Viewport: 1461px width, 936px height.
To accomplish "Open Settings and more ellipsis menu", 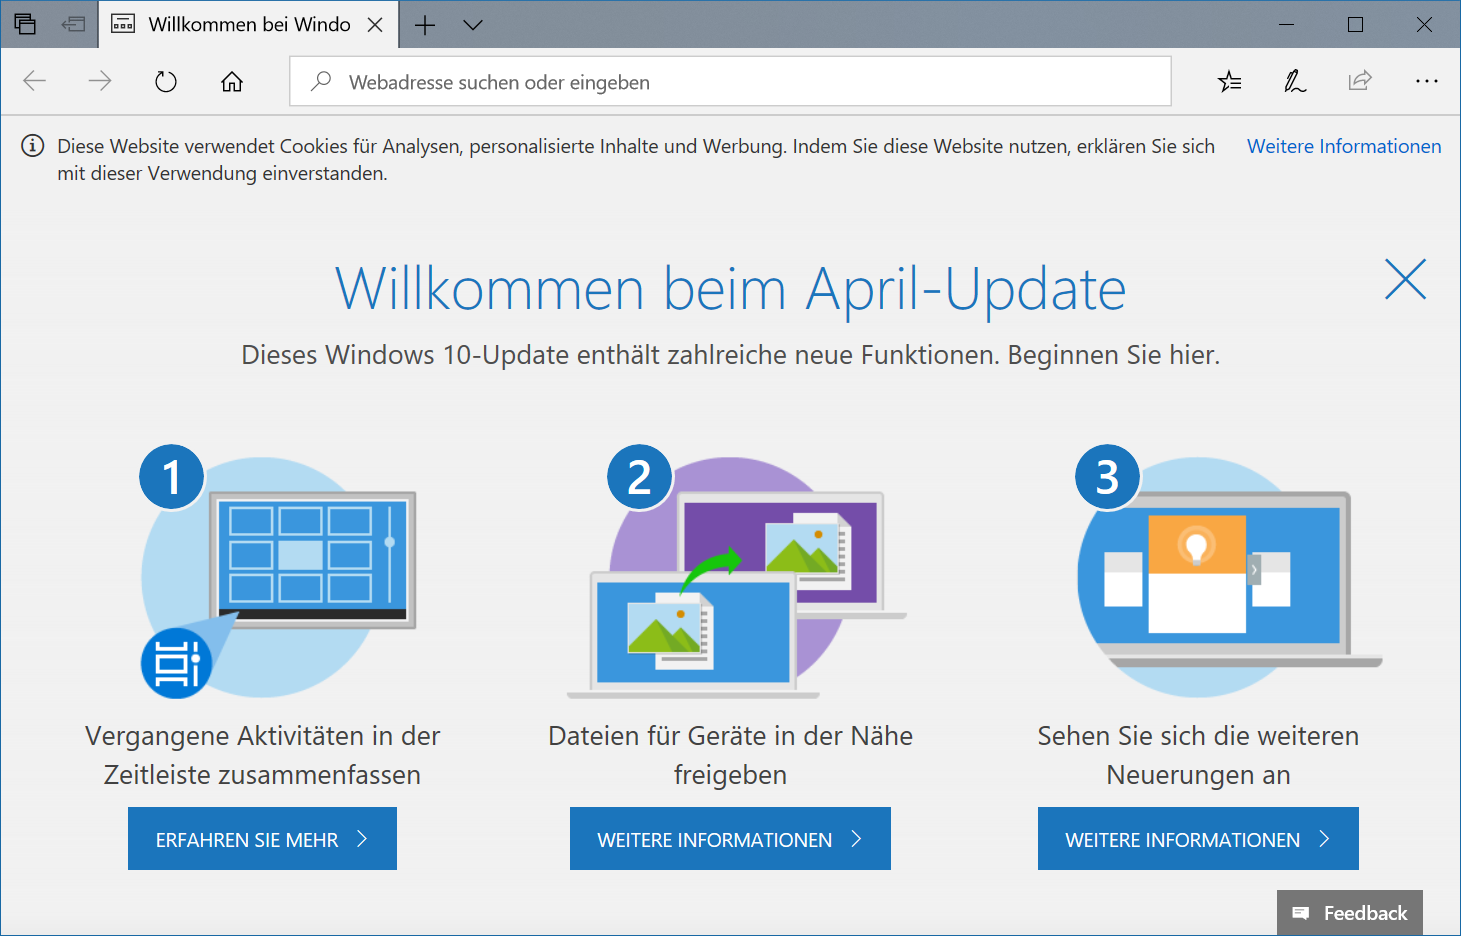I will click(x=1427, y=81).
